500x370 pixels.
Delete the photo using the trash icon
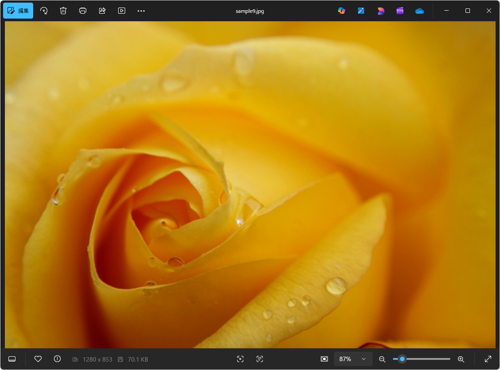coord(63,11)
